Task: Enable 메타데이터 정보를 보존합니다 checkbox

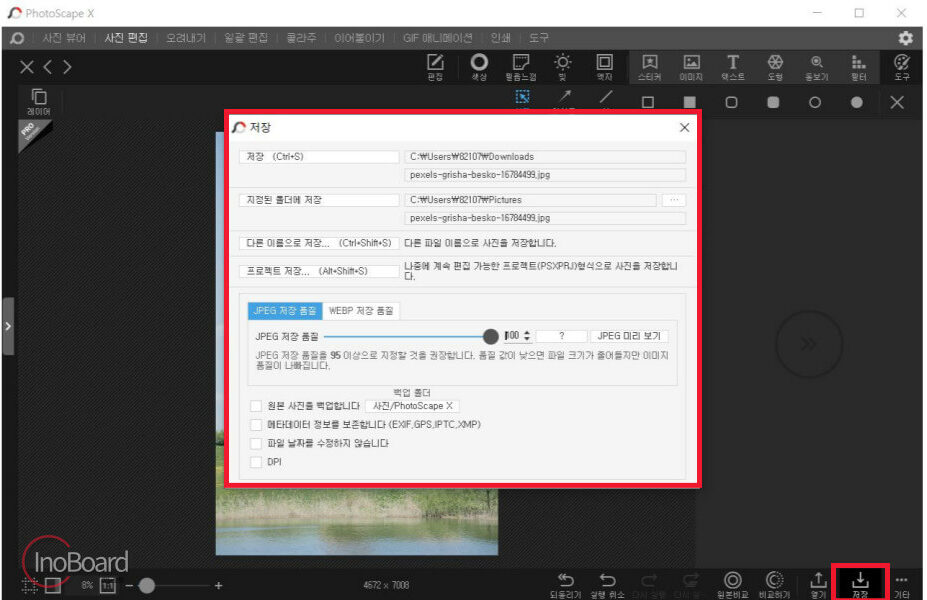Action: click(256, 424)
